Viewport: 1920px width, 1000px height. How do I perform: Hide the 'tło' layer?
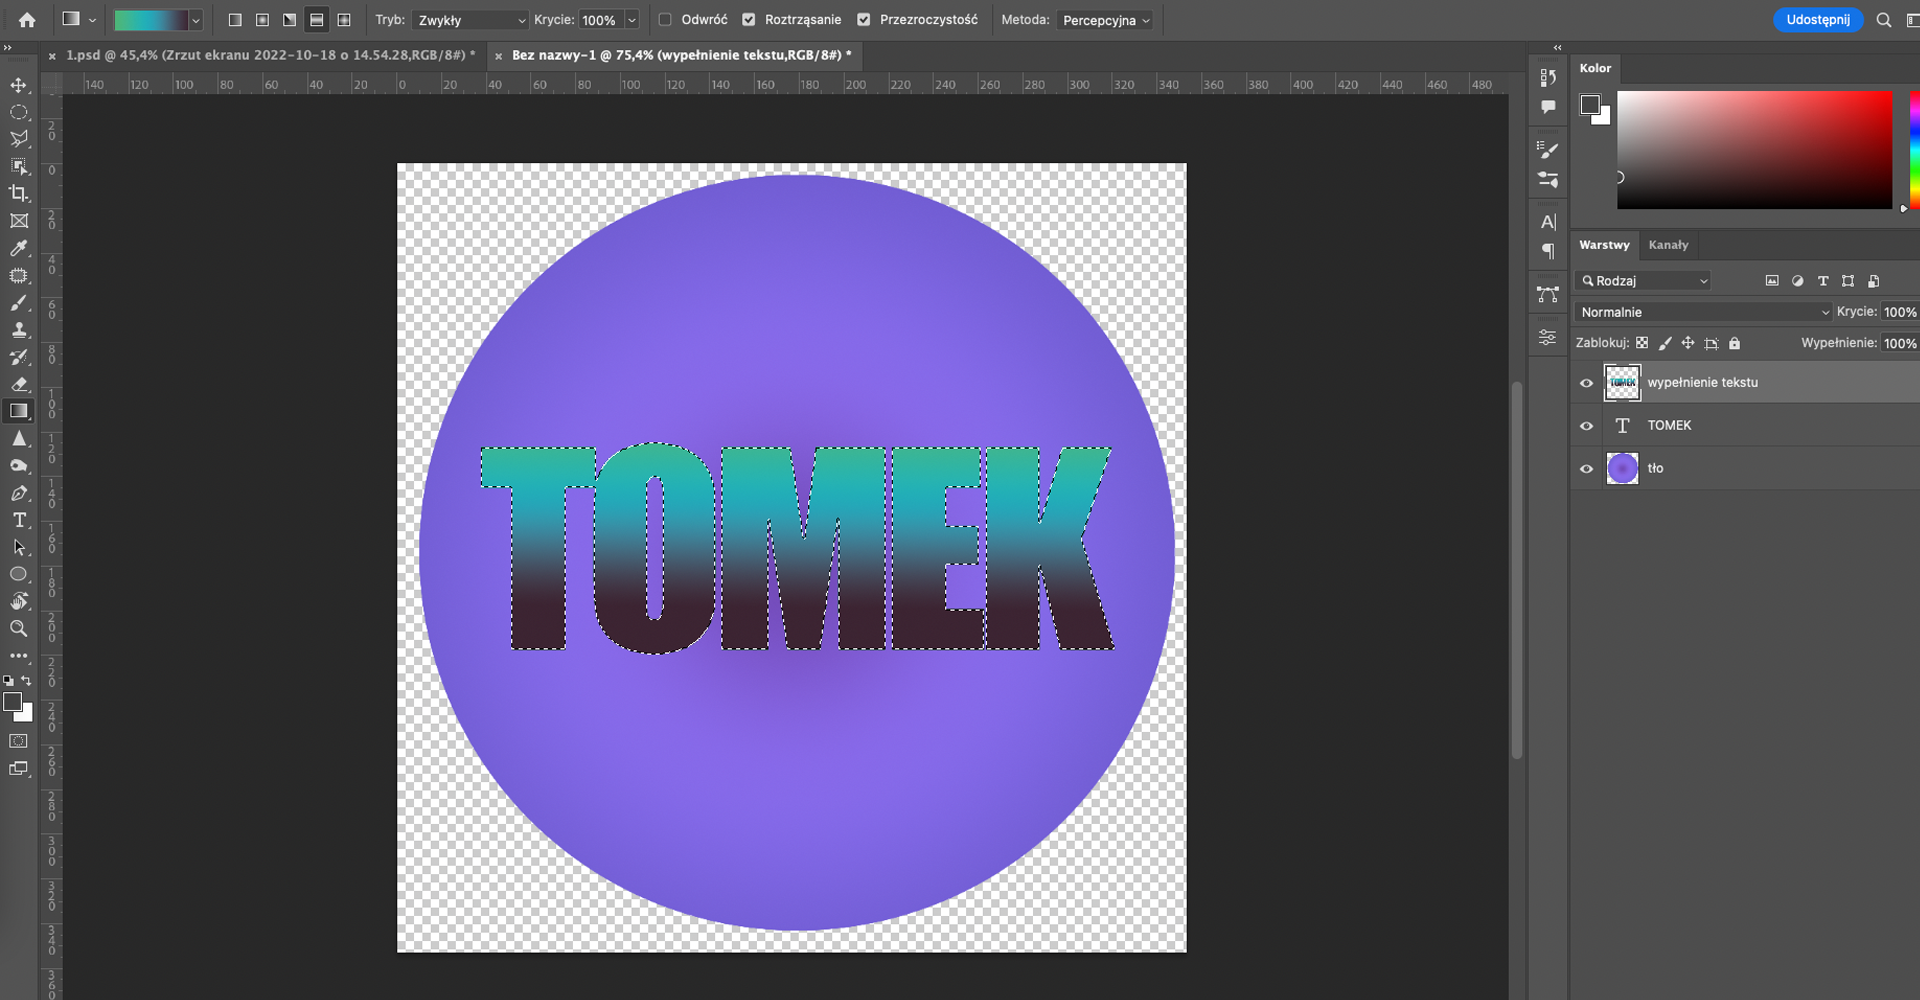(1586, 469)
